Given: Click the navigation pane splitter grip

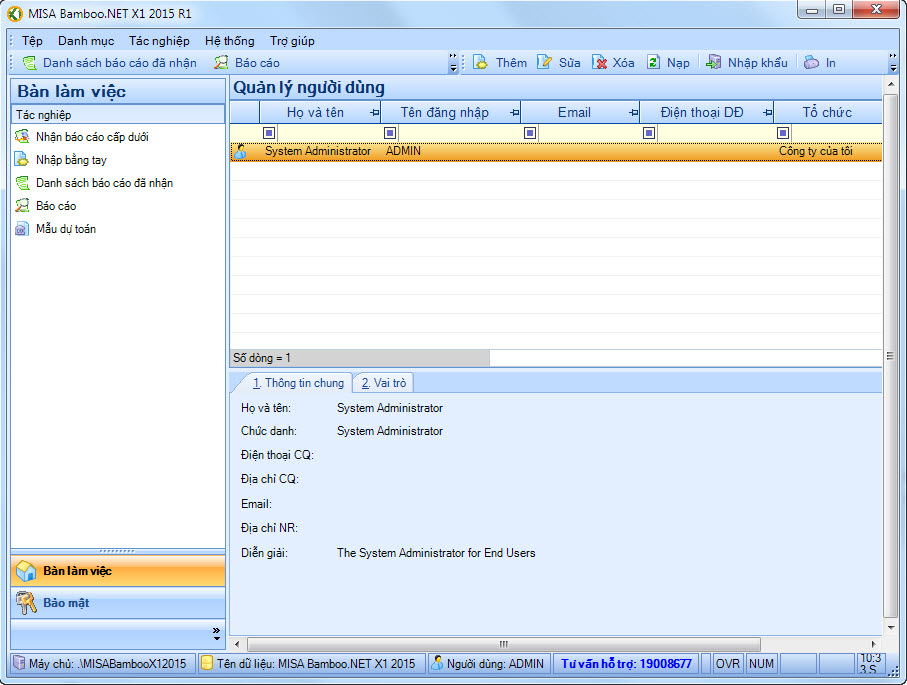Looking at the screenshot, I should point(117,551).
